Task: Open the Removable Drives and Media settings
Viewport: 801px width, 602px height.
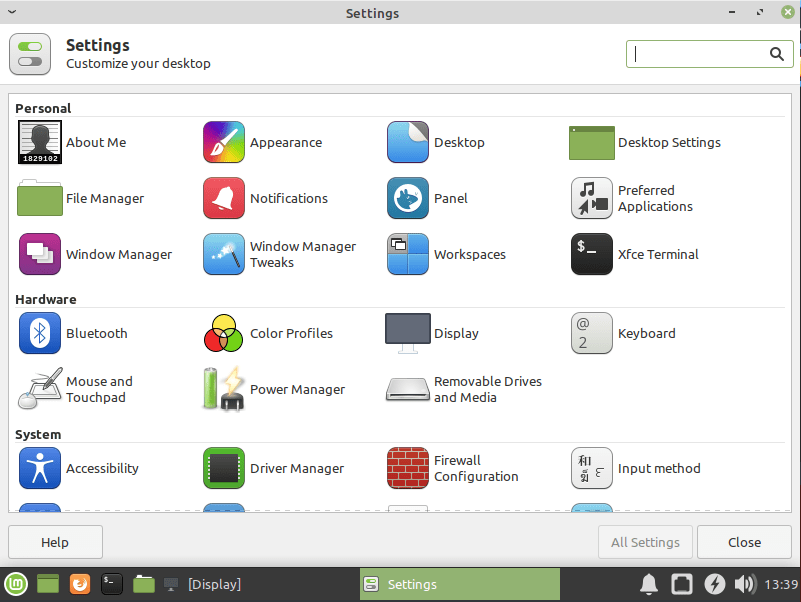Action: [x=407, y=389]
